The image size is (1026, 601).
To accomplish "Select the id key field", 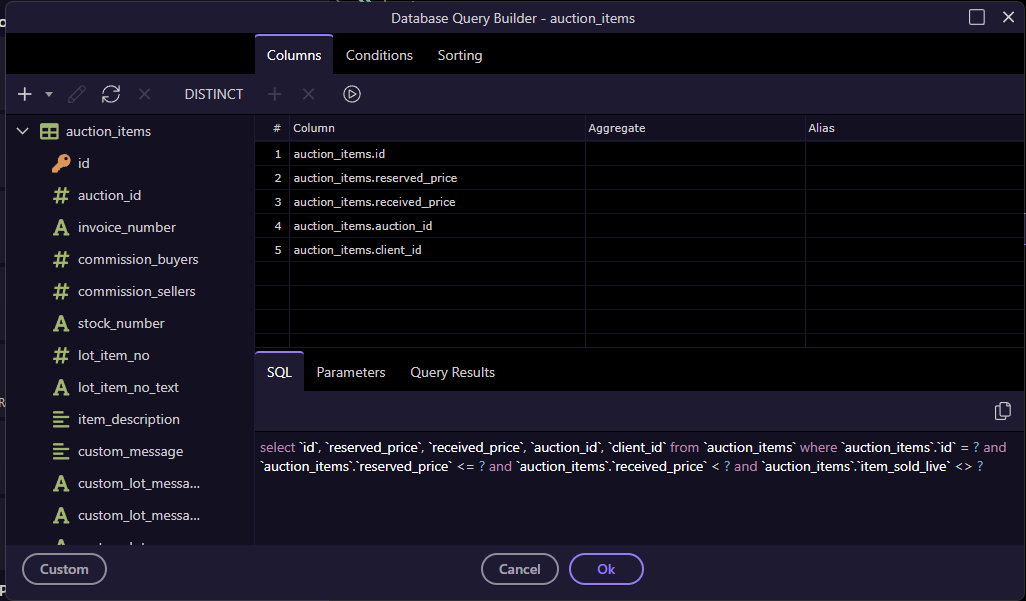I will [x=84, y=163].
